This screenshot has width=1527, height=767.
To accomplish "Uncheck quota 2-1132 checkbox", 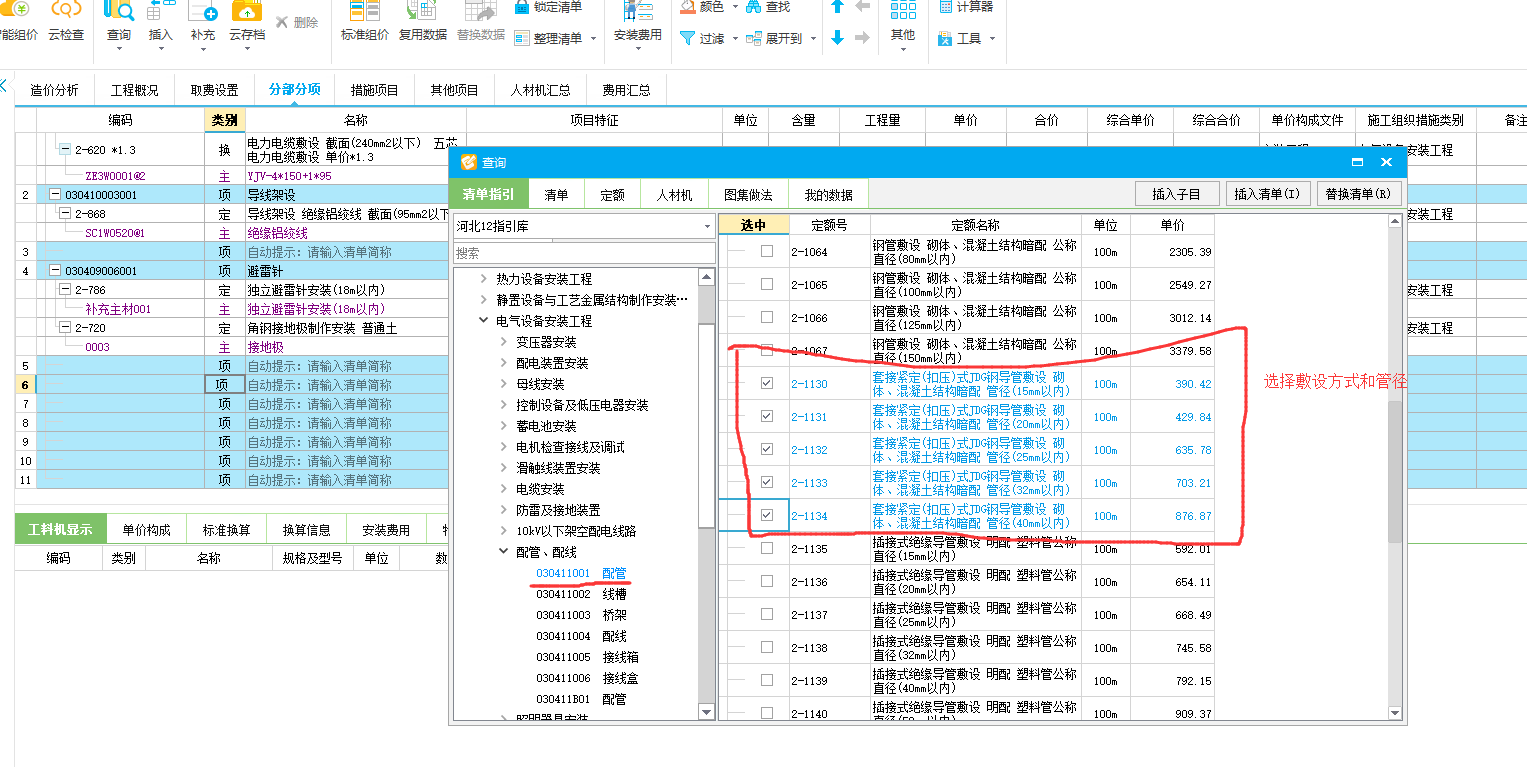I will pyautogui.click(x=767, y=449).
